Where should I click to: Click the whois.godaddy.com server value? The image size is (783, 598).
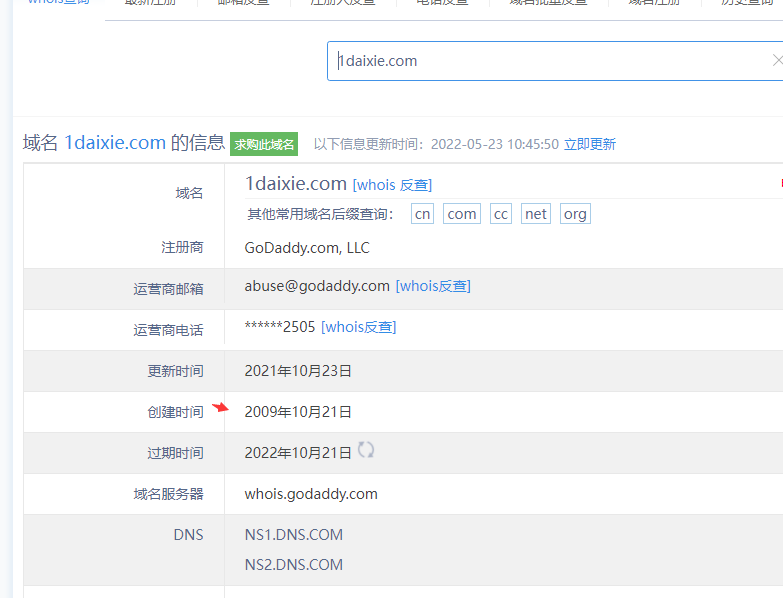click(x=311, y=494)
